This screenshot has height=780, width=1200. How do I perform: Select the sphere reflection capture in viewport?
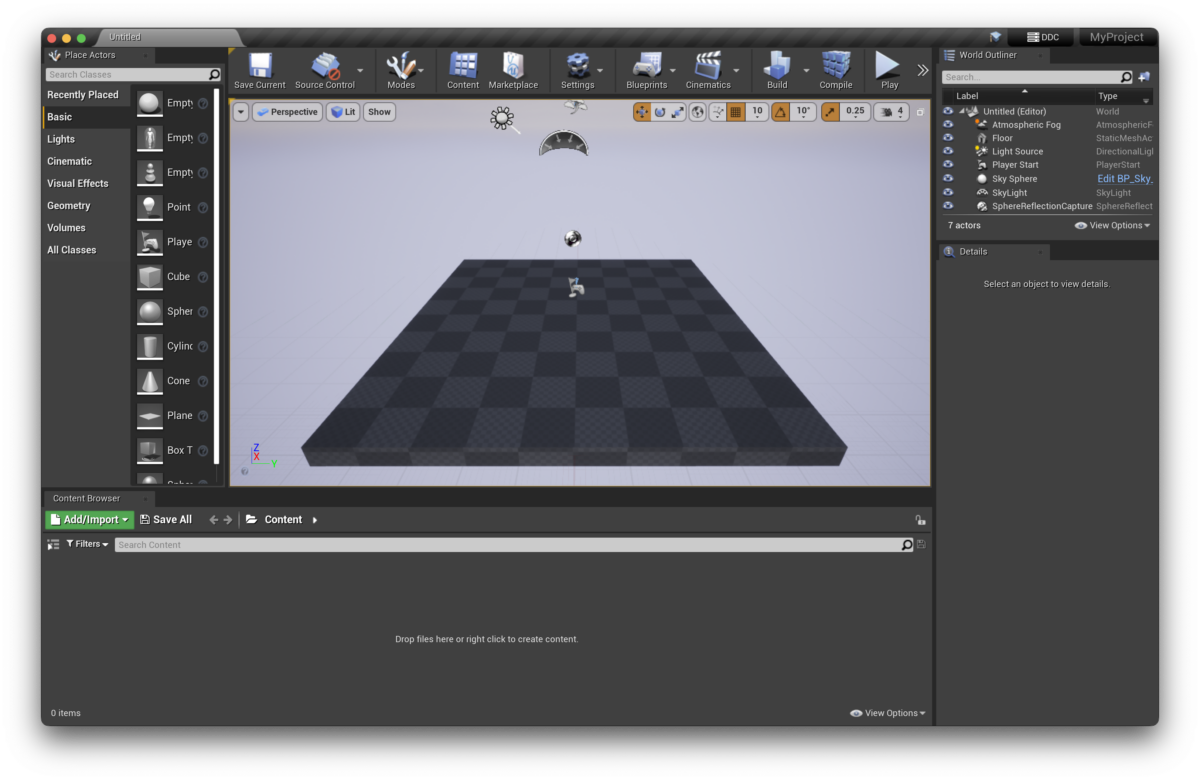[x=572, y=238]
